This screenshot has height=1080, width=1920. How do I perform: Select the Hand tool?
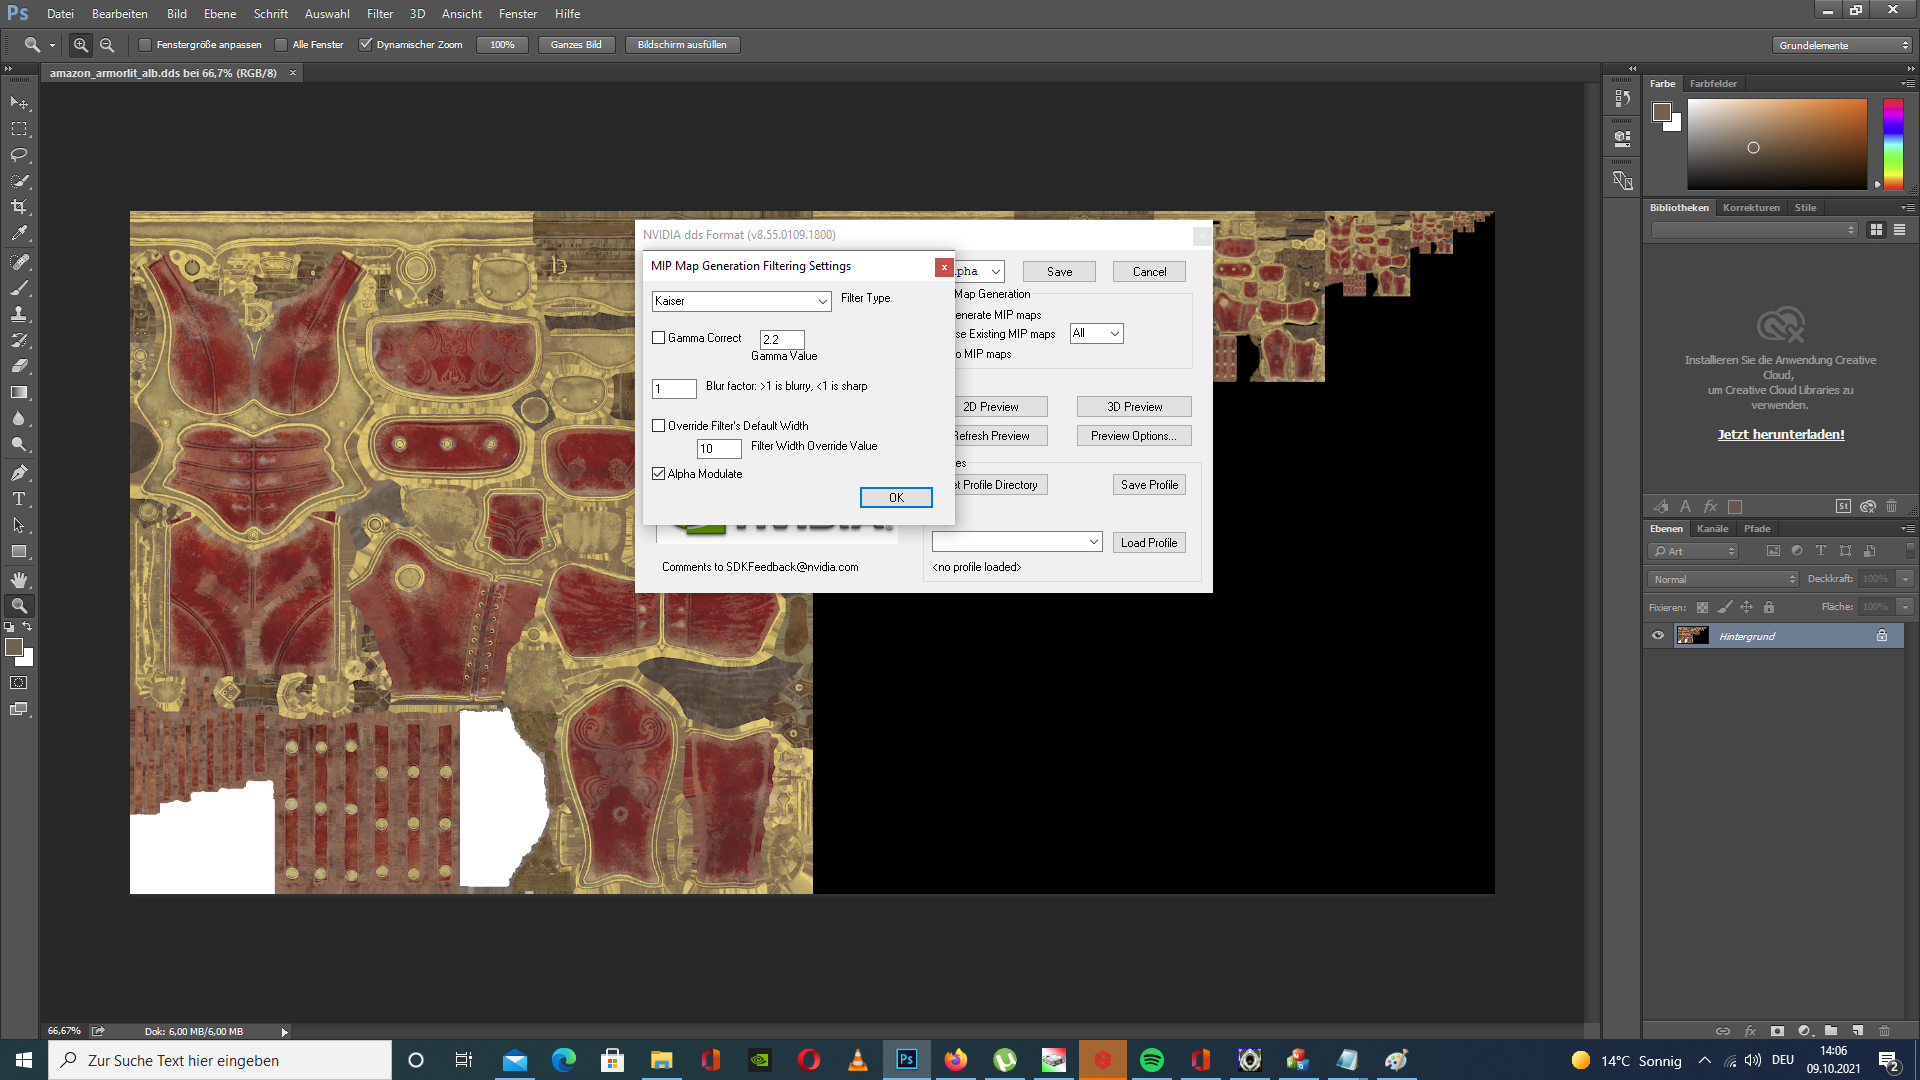tap(20, 578)
